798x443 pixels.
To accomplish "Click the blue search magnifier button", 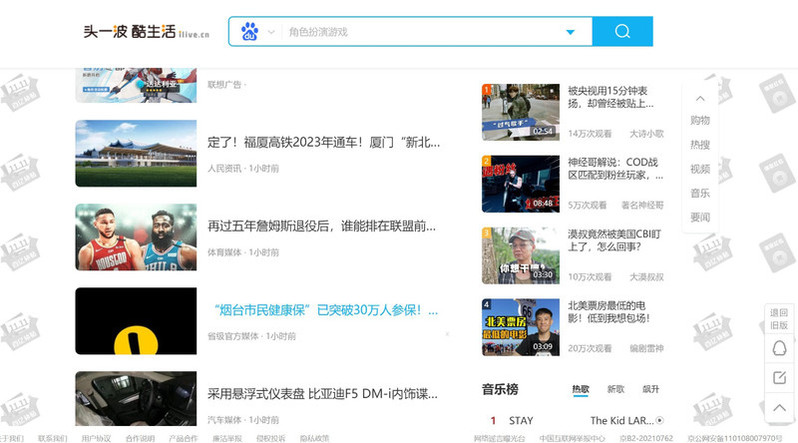I will click(x=622, y=32).
